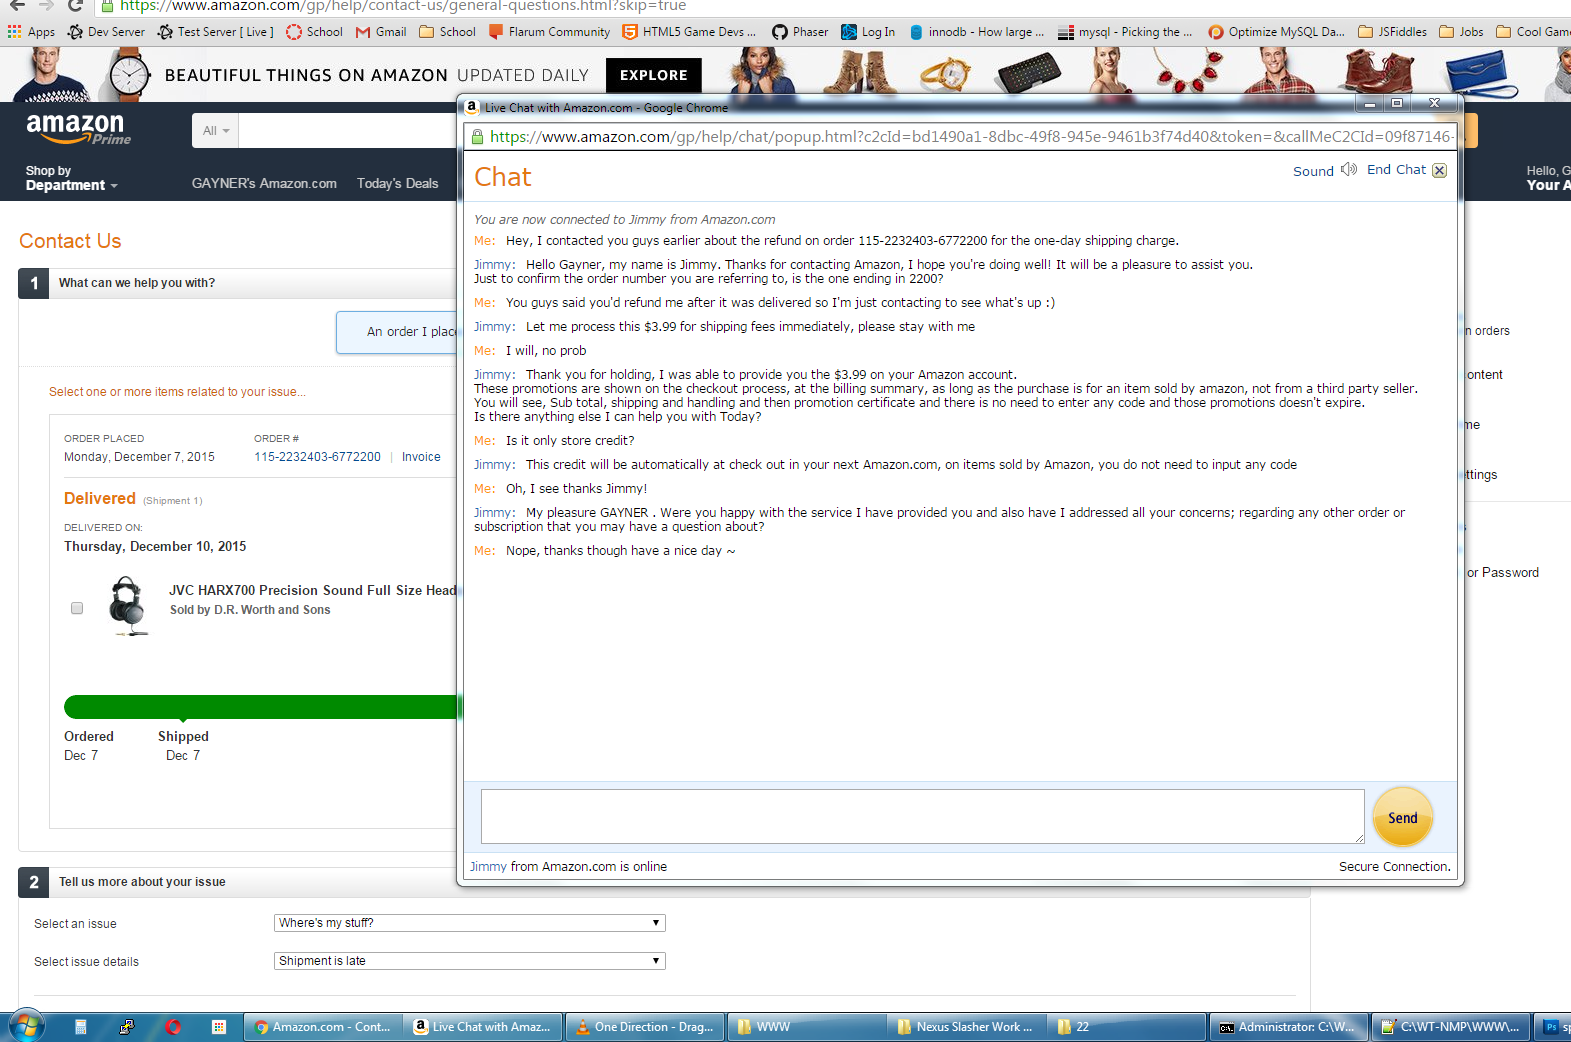This screenshot has width=1571, height=1042.
Task: Click the chat message text box
Action: (x=922, y=816)
